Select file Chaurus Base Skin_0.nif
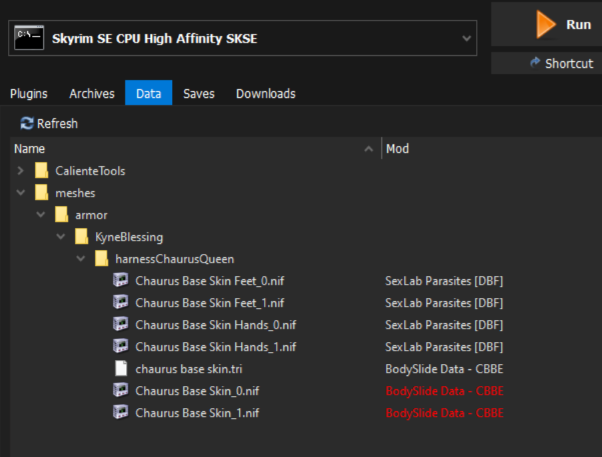602x457 pixels. click(x=197, y=391)
